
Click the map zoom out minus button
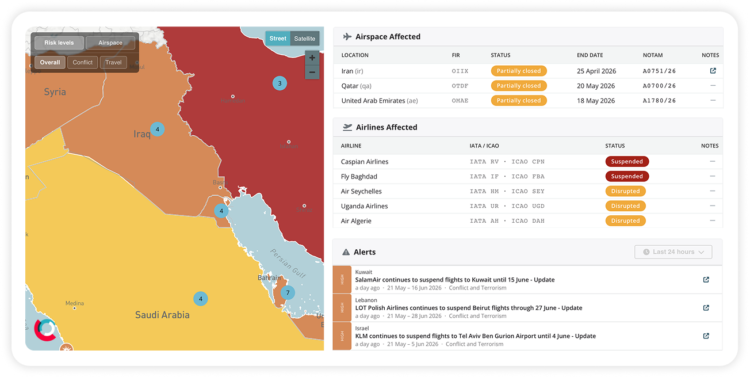312,72
